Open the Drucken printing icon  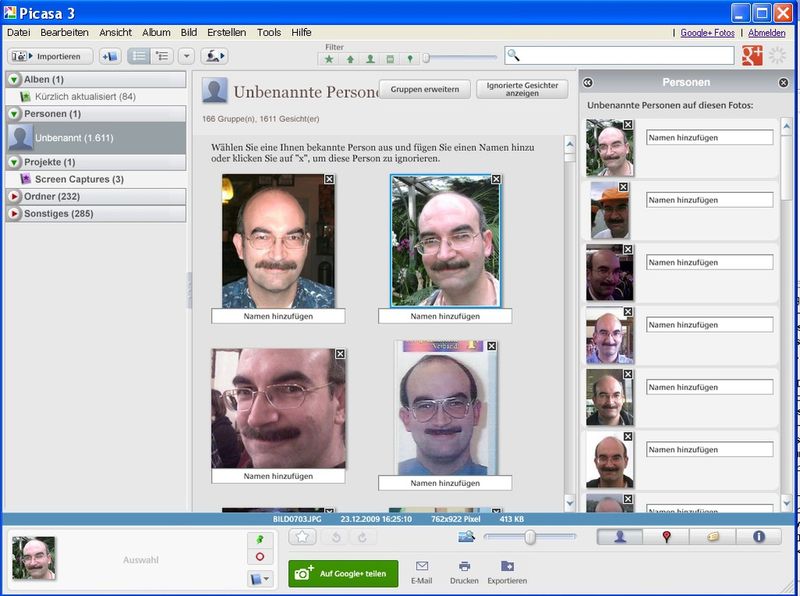(463, 567)
